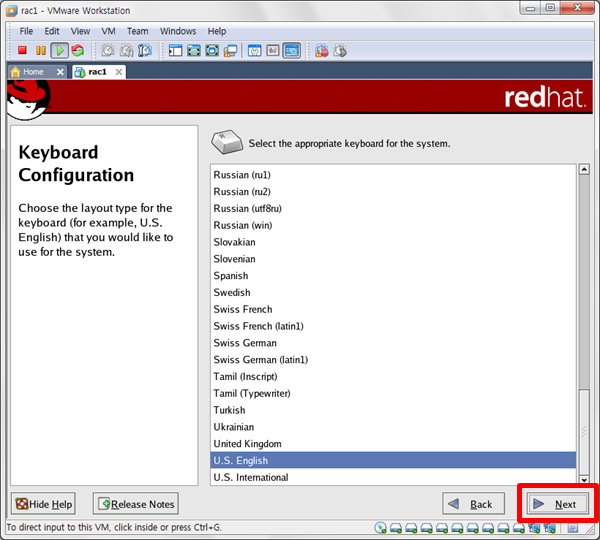Open the Help menu
This screenshot has width=600, height=540.
(217, 31)
